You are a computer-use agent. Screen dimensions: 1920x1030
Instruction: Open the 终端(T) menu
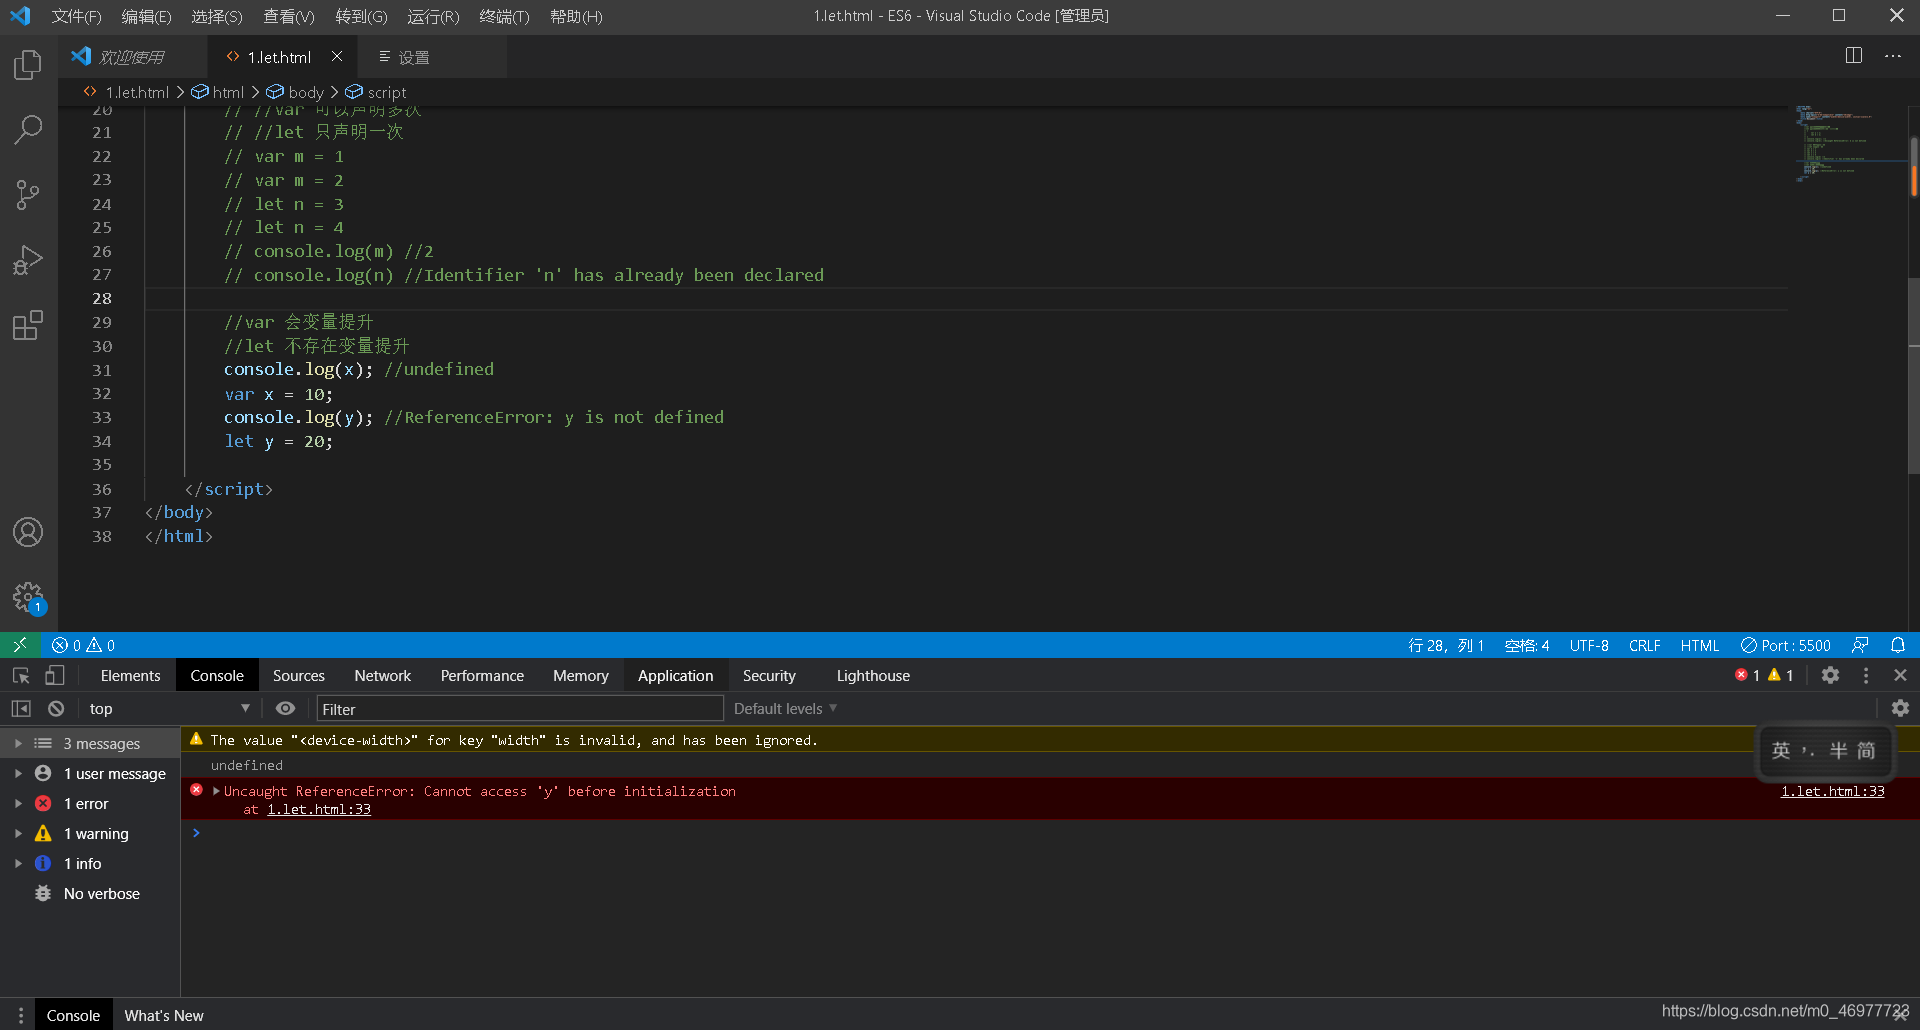pyautogui.click(x=504, y=17)
